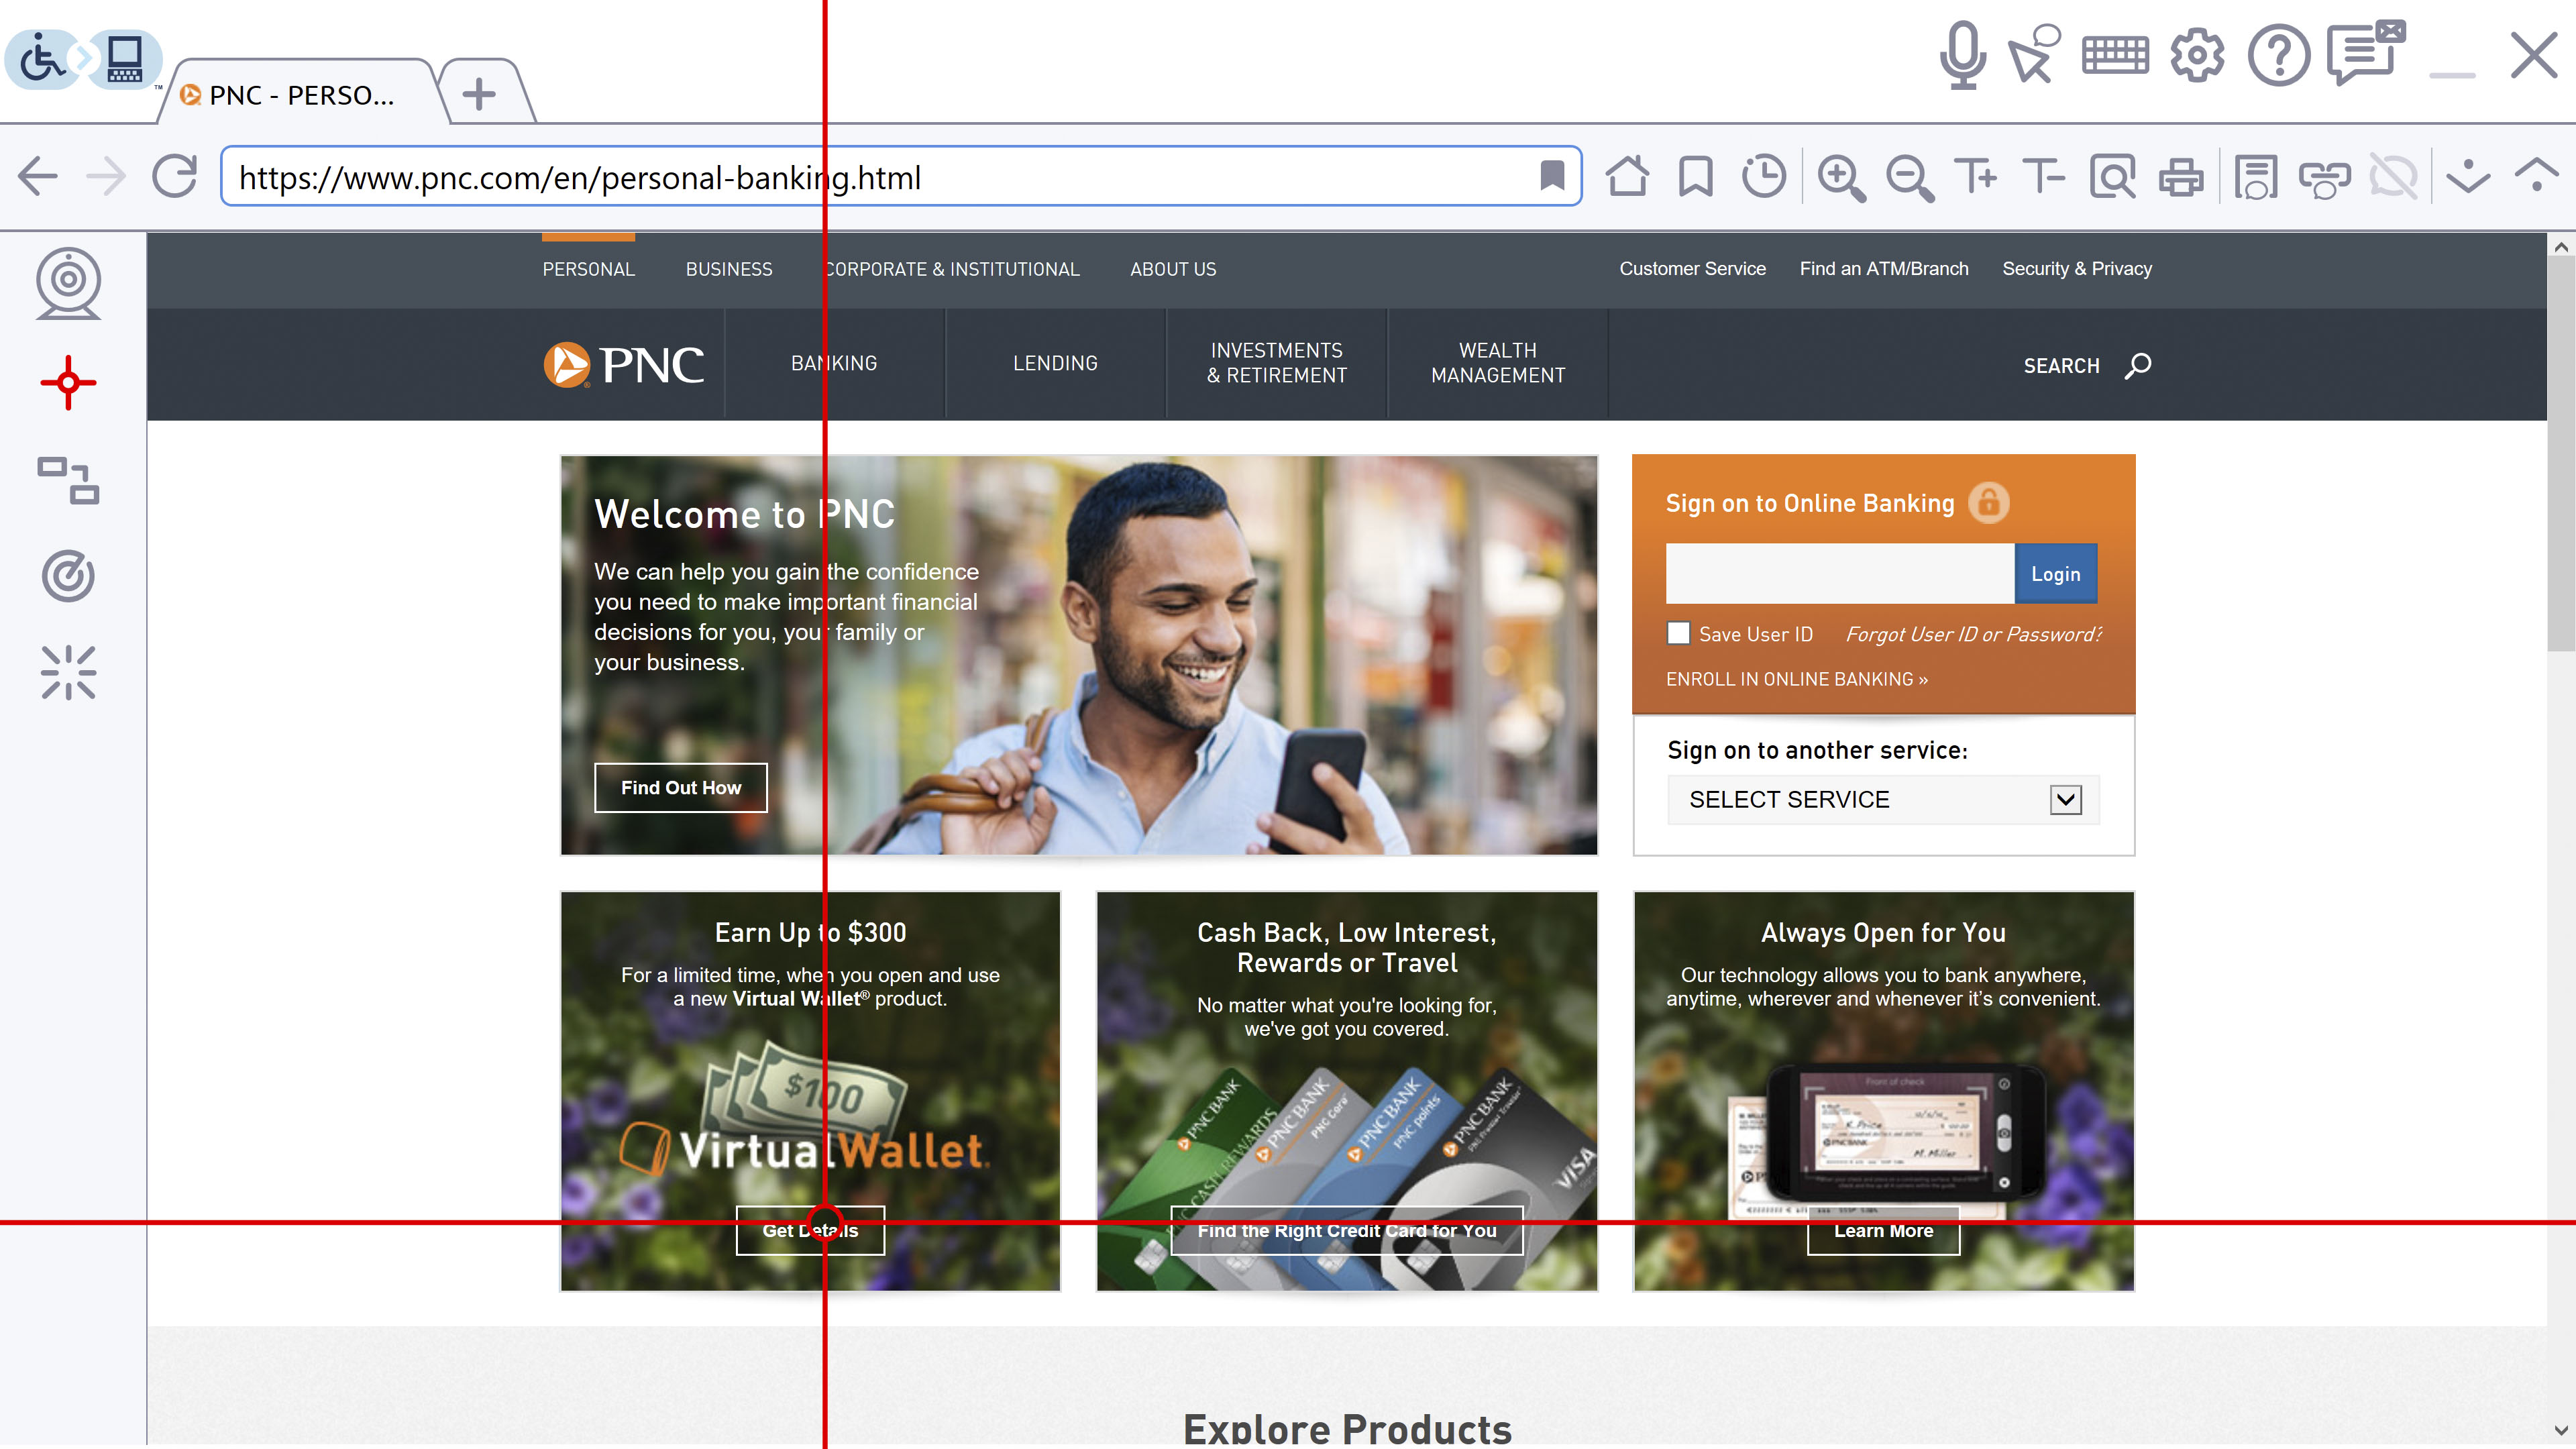Select the target circle sidebar tool
Viewport: 2576px width, 1449px height.
[68, 576]
